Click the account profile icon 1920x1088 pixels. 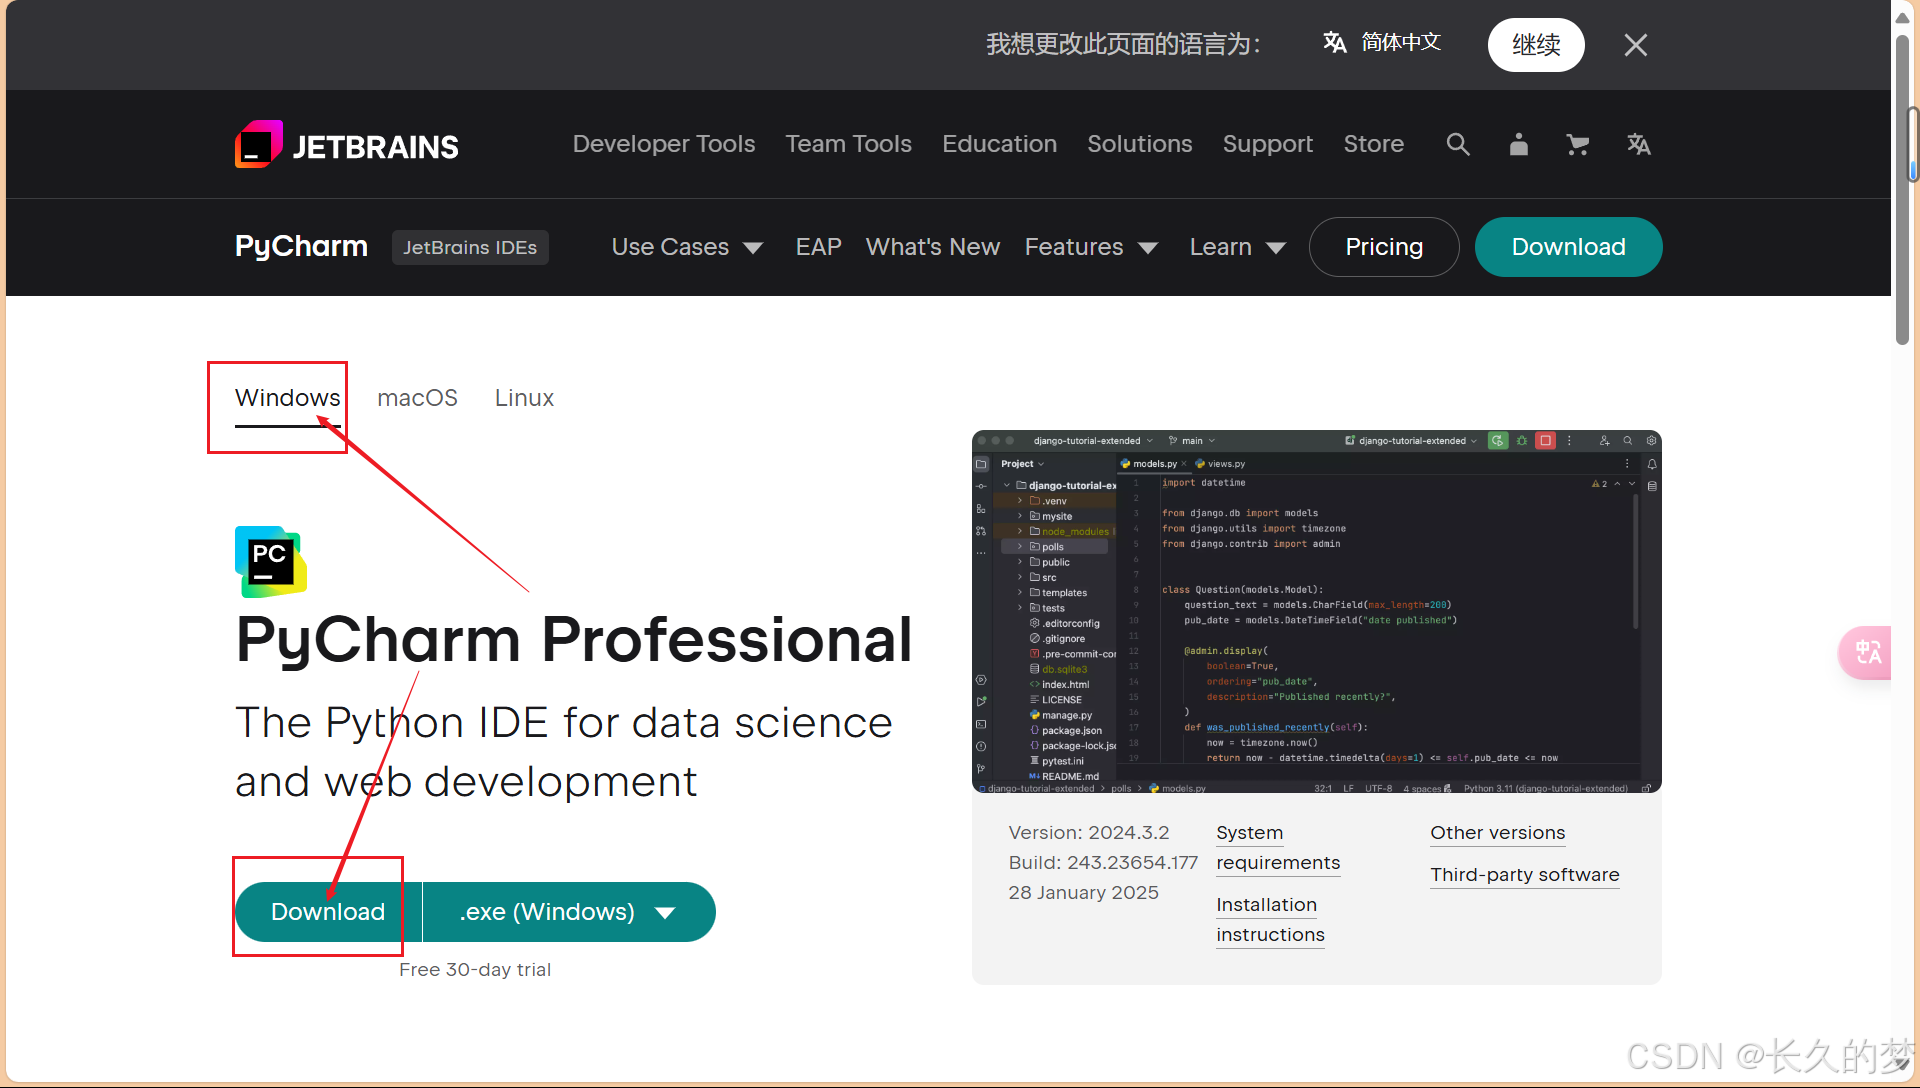pos(1518,145)
